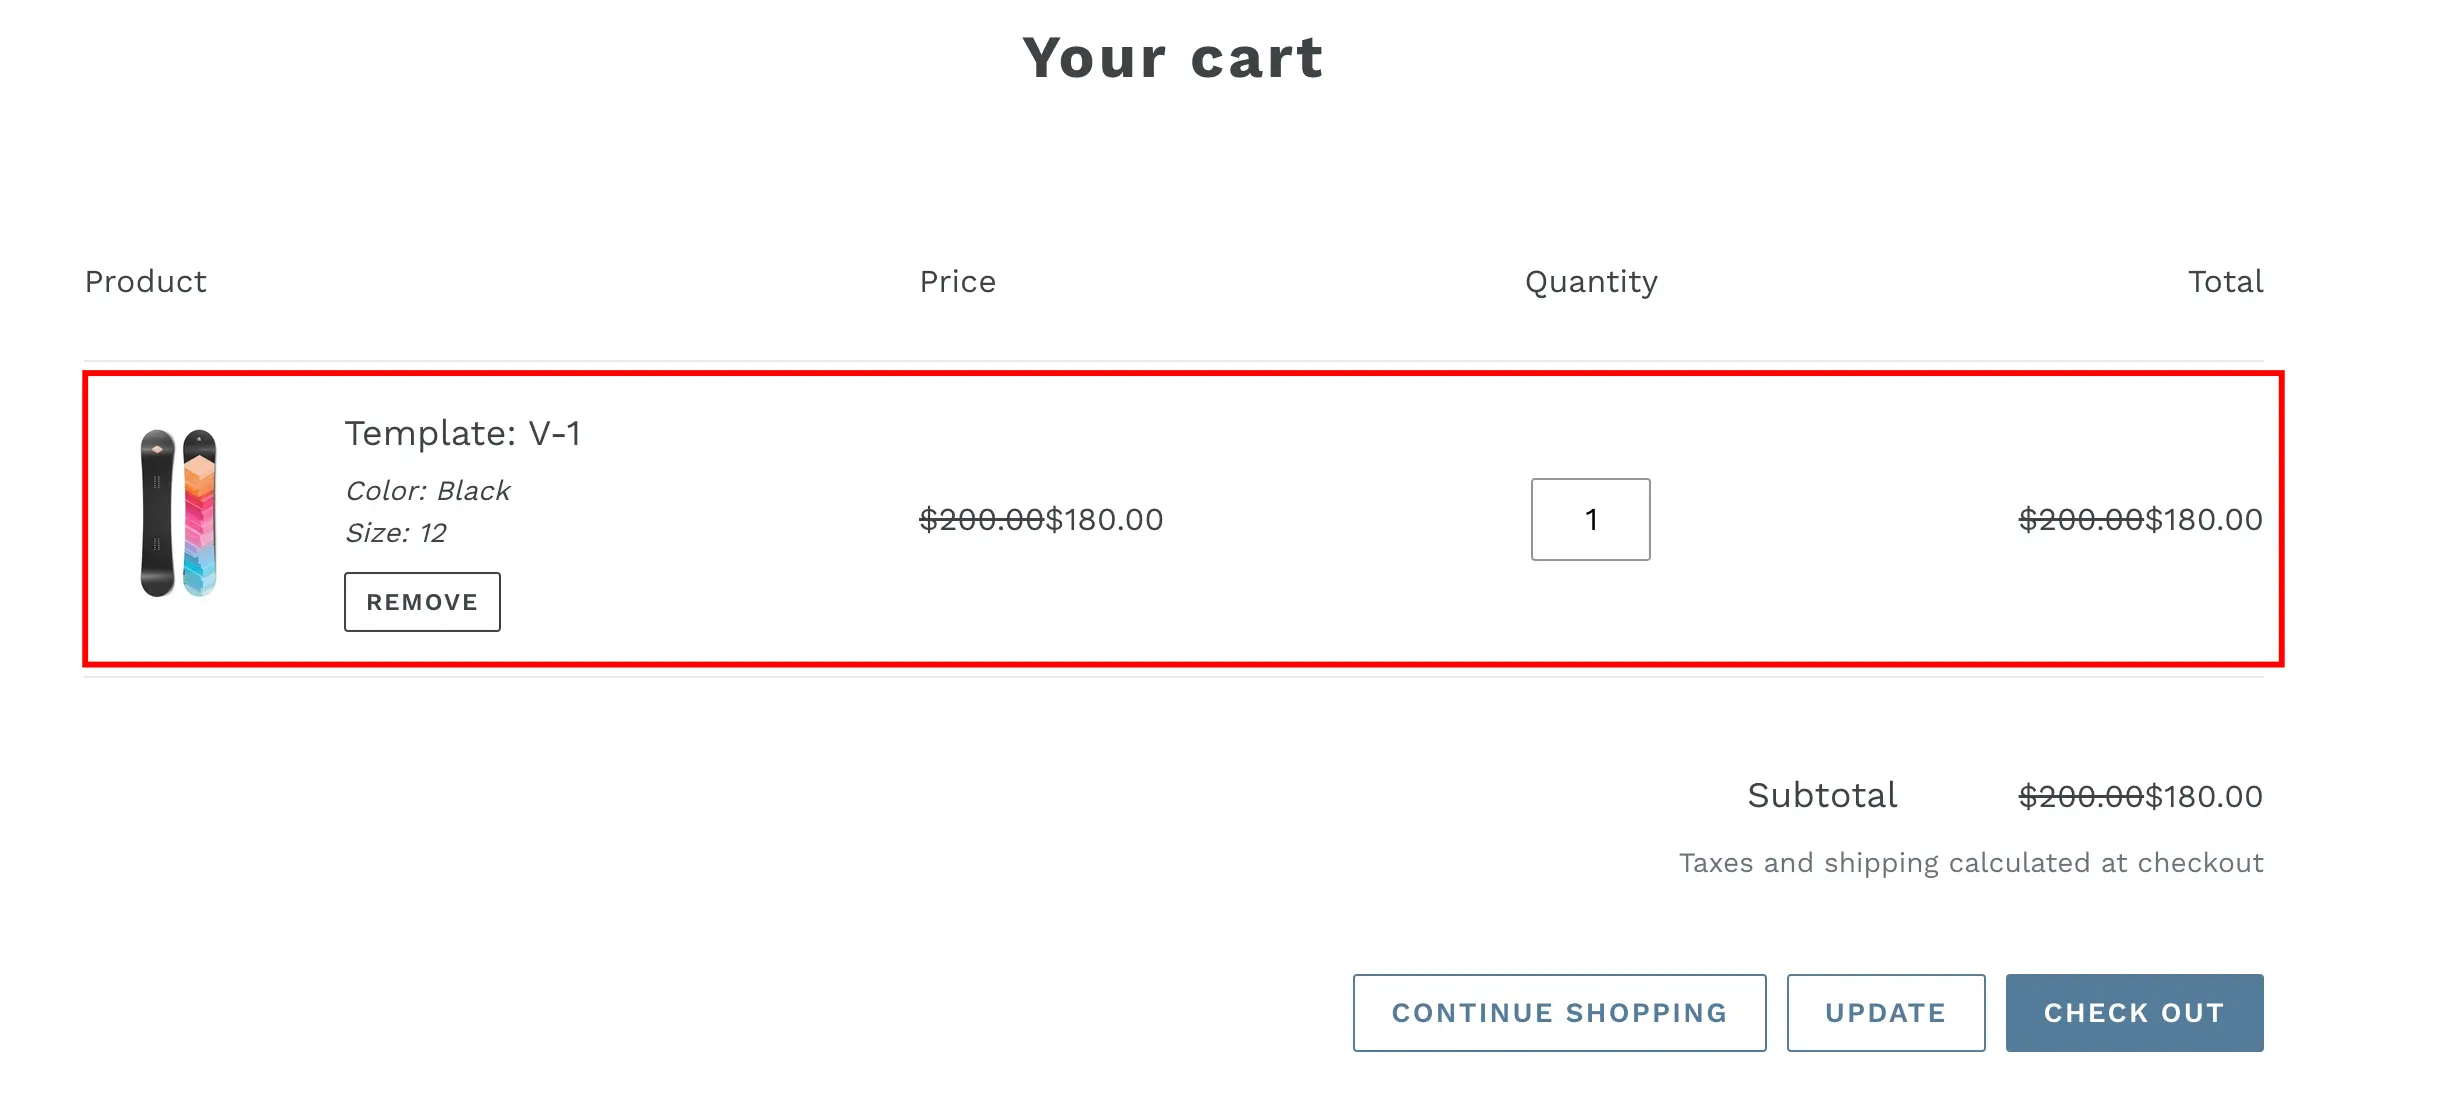
Task: Click the Your cart heading
Action: [x=1172, y=57]
